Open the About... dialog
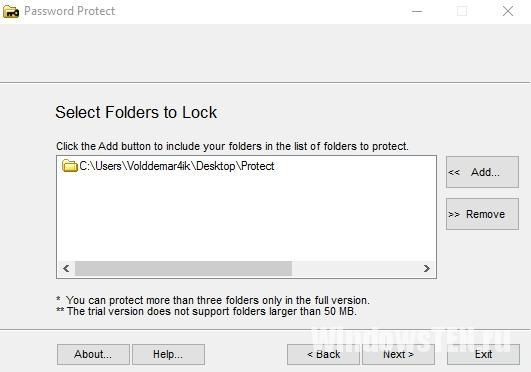Viewport: 531px width, 372px height. pos(93,354)
